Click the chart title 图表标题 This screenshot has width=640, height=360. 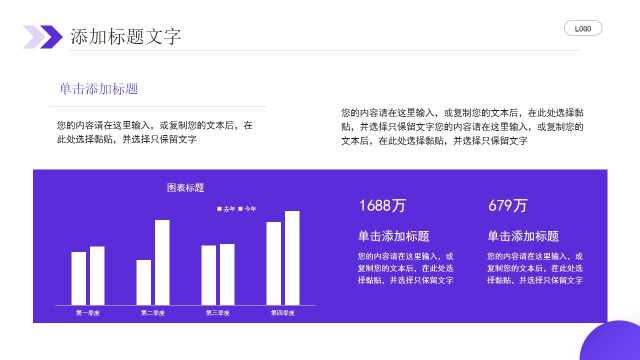186,188
